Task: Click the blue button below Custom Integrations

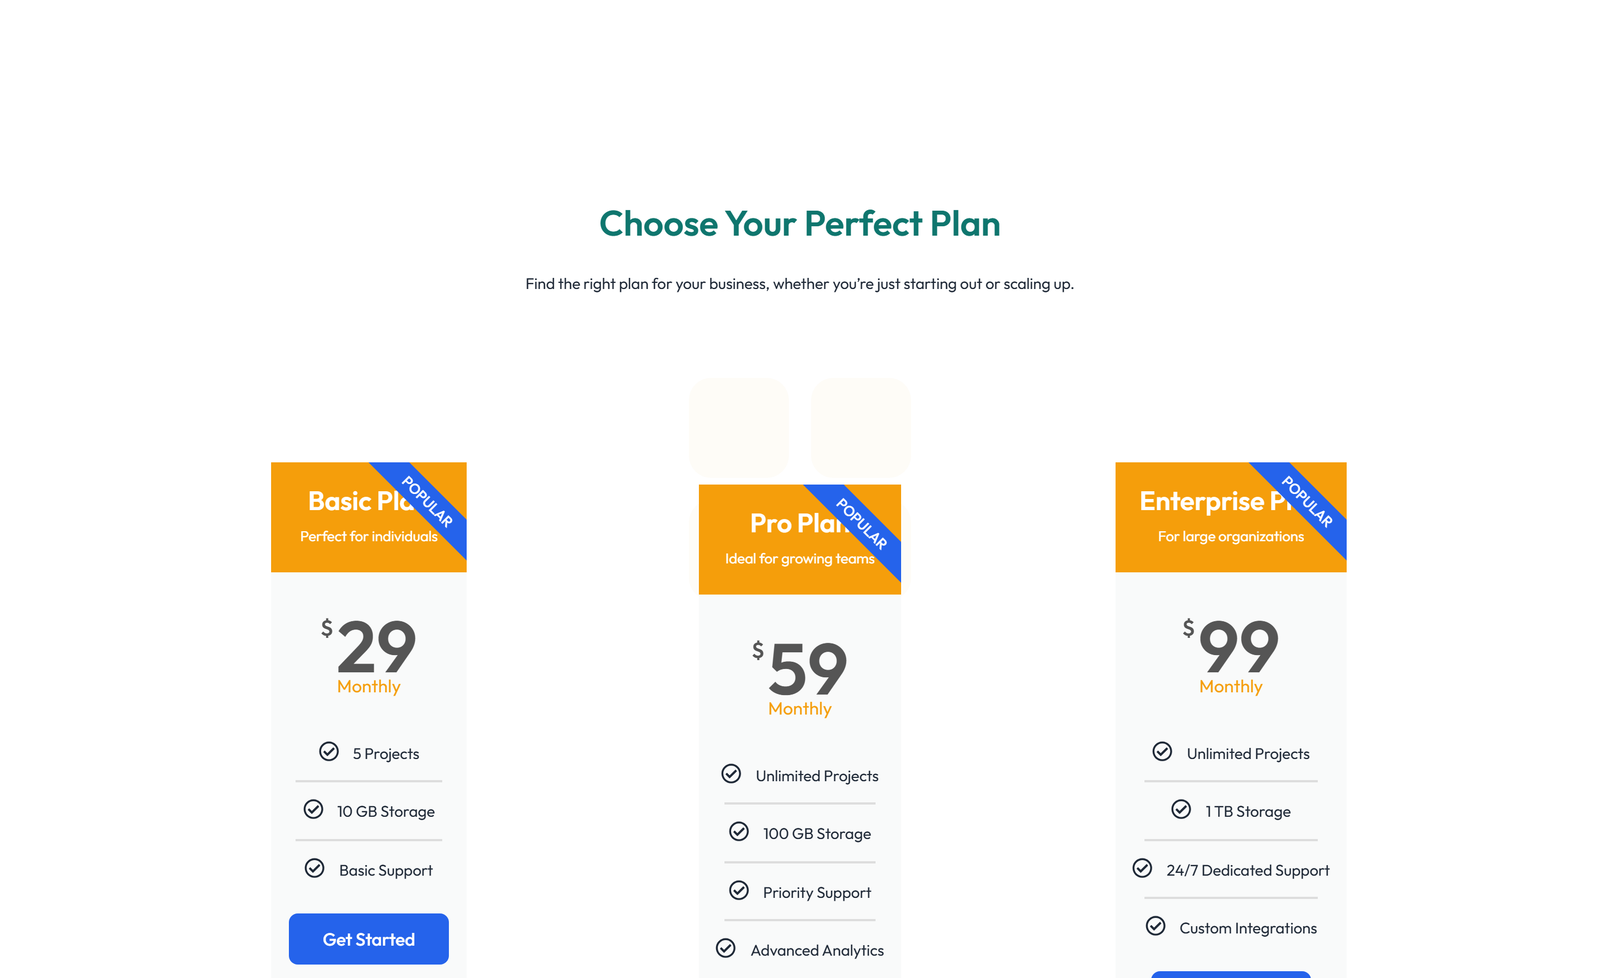Action: [1230, 972]
